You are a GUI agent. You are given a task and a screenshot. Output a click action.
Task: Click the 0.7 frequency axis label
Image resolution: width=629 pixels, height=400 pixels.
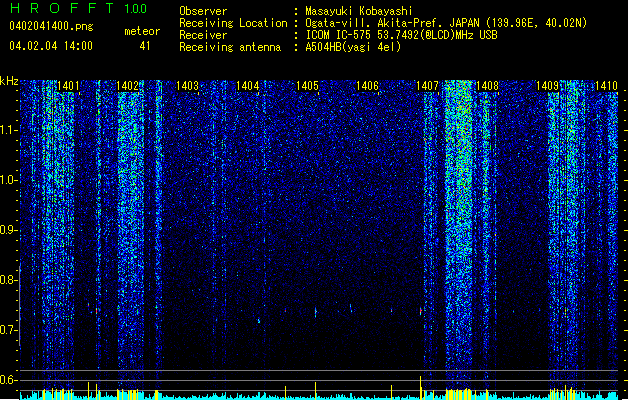point(8,330)
